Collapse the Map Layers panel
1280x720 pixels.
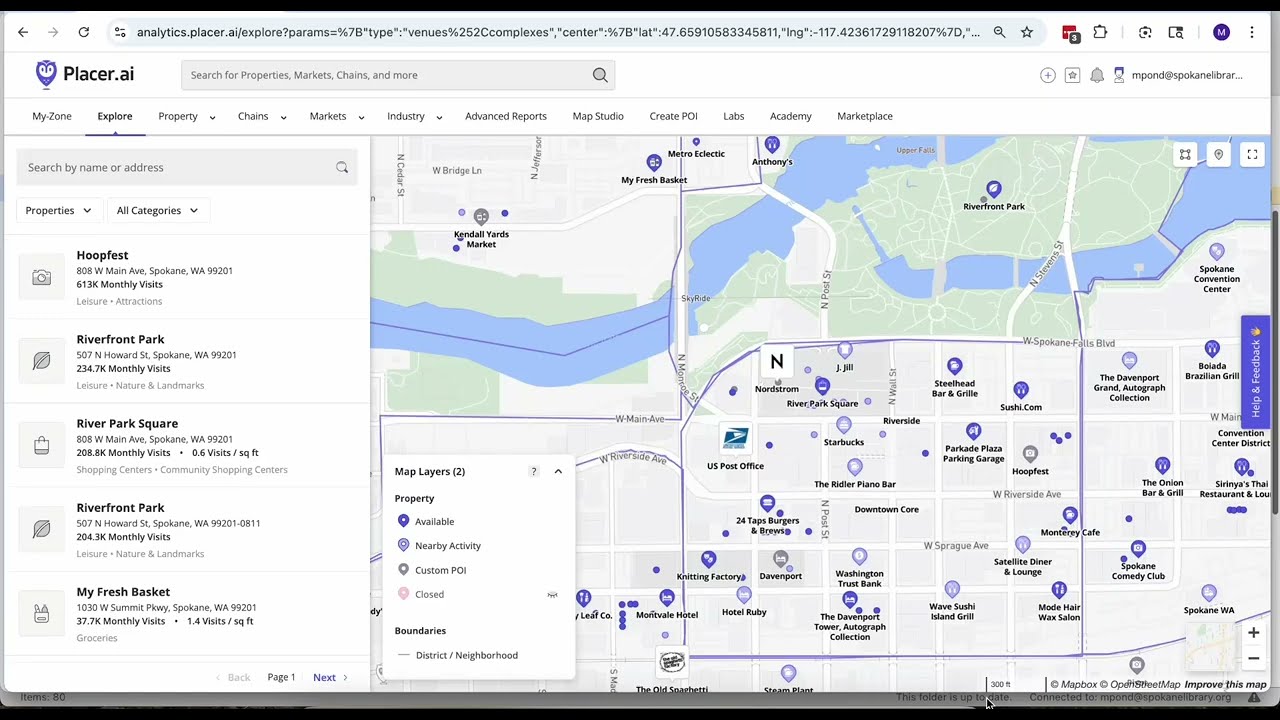(558, 471)
